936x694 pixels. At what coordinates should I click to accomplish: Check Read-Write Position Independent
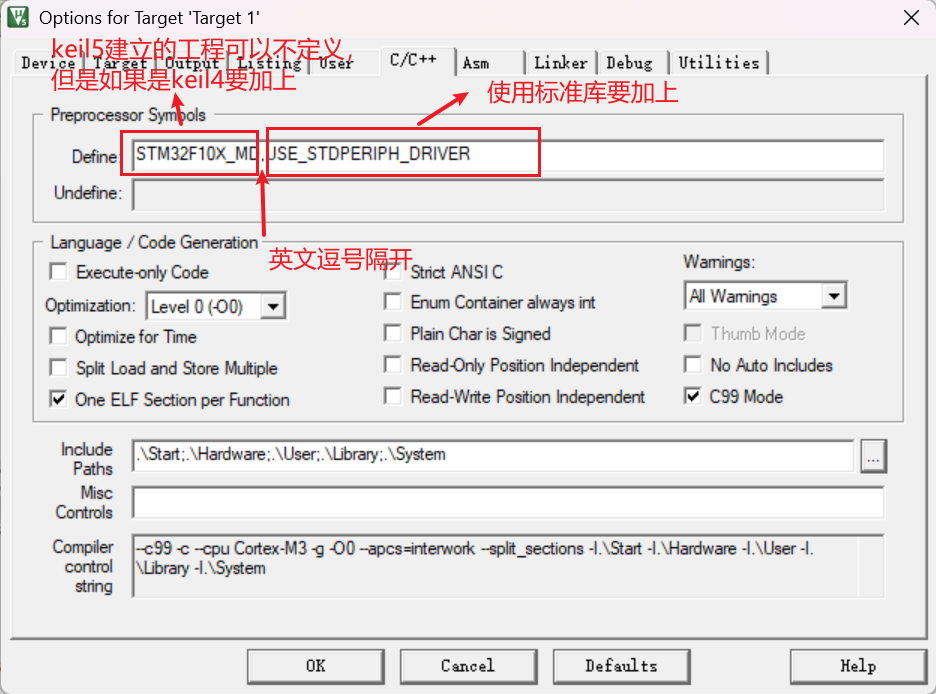coord(393,396)
